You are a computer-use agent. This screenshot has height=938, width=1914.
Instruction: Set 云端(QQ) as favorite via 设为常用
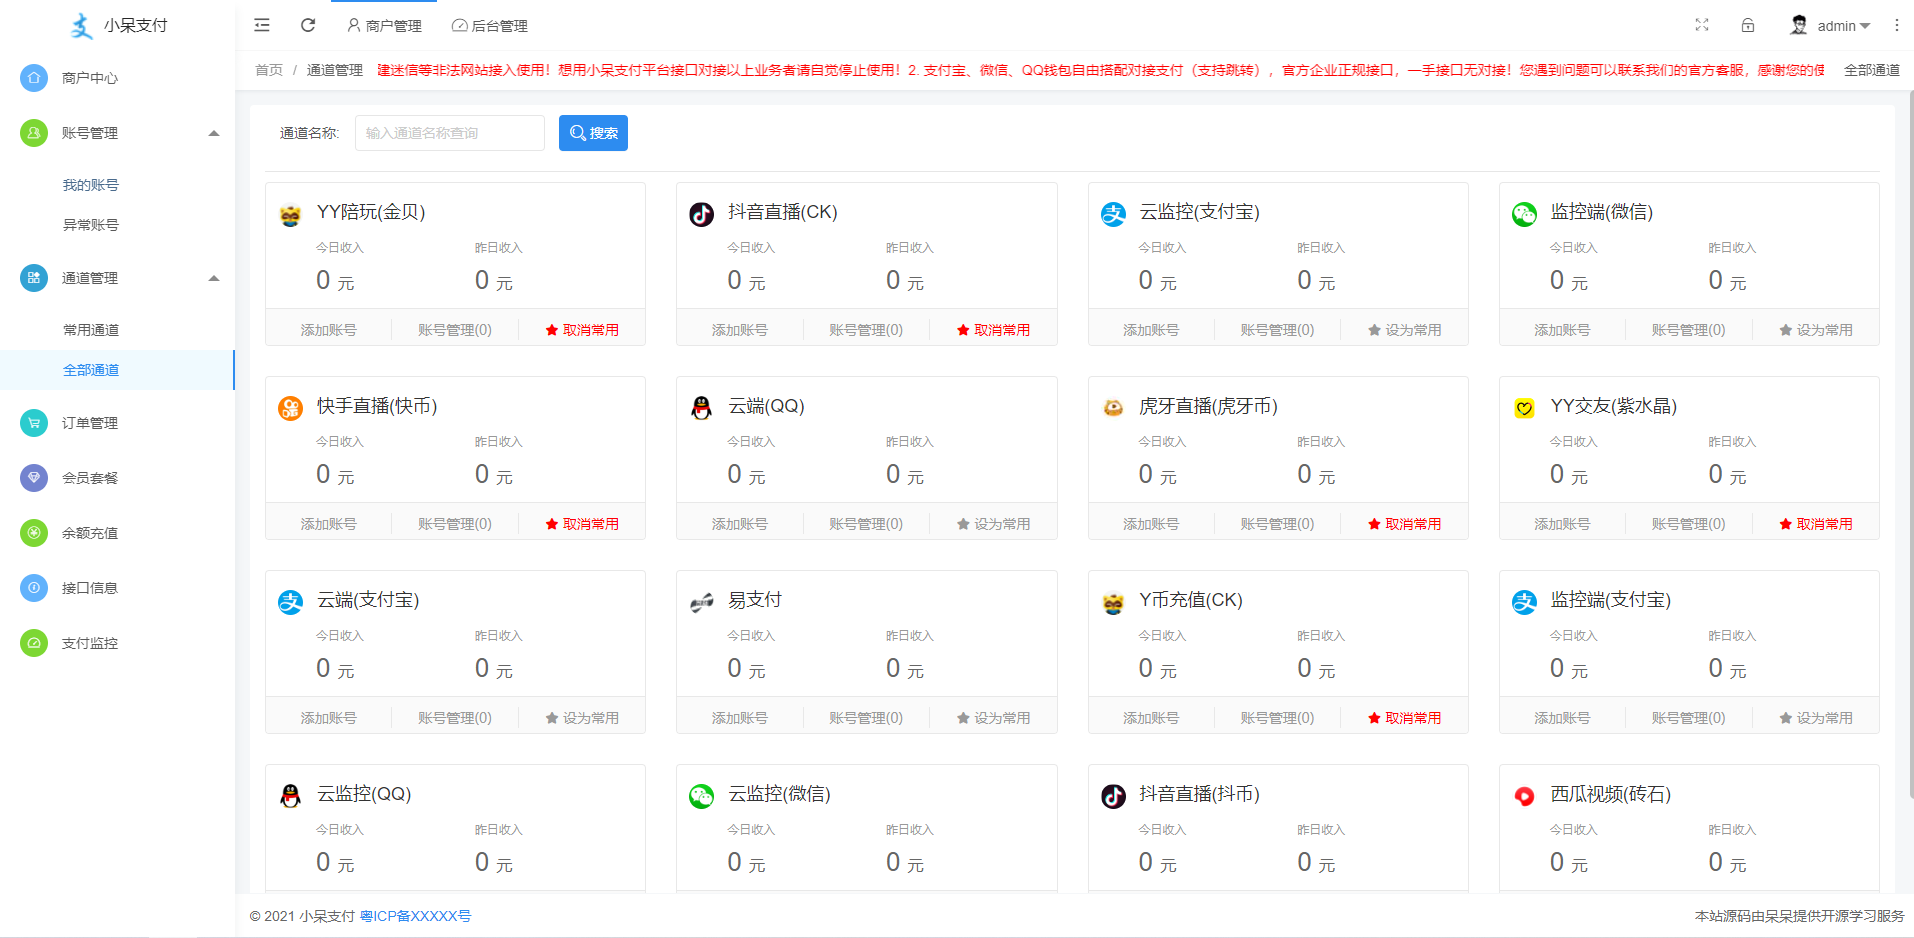click(x=993, y=521)
